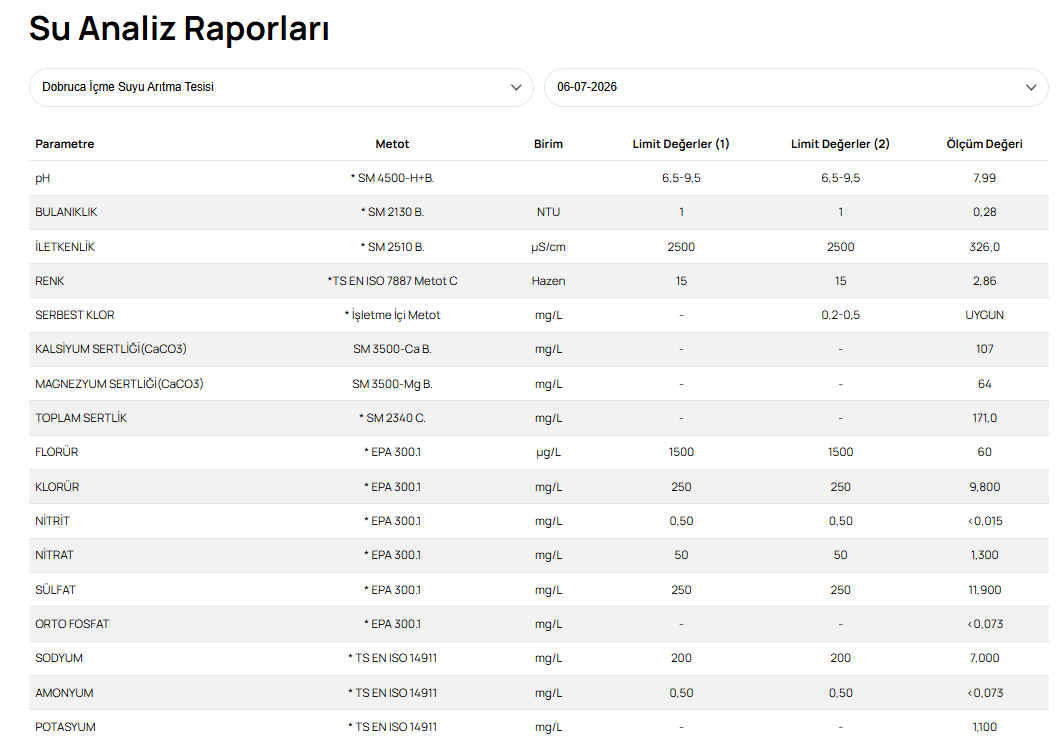Click the TS EN ISO 7887 Metot C cell
Viewport: 1057px width, 736px height.
click(x=392, y=281)
